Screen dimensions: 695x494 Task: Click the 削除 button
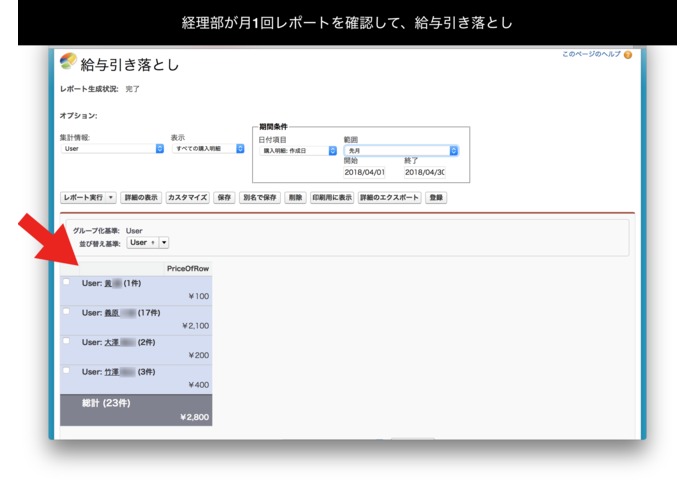click(x=295, y=198)
